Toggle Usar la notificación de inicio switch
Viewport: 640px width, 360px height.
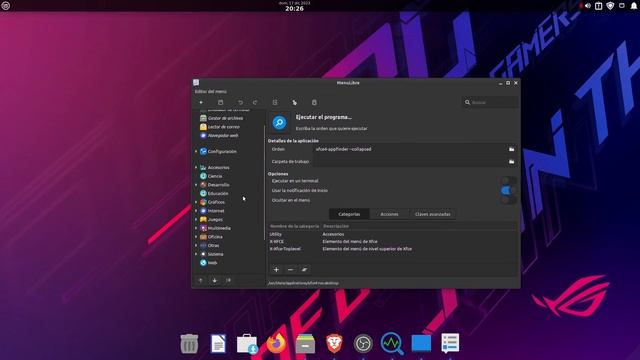(509, 190)
